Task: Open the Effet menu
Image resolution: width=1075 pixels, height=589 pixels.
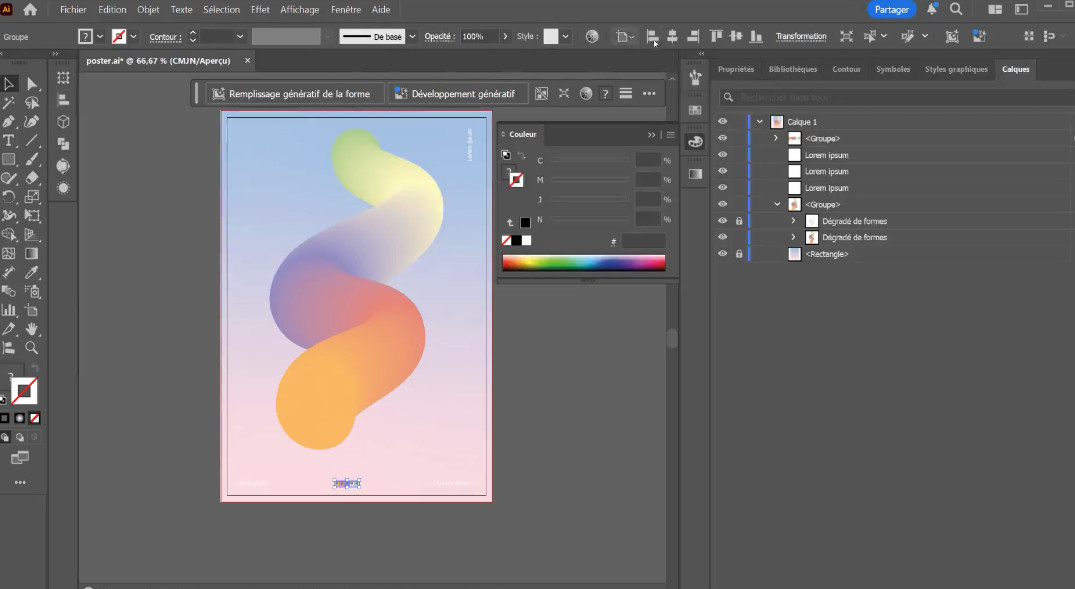Action: coord(260,9)
